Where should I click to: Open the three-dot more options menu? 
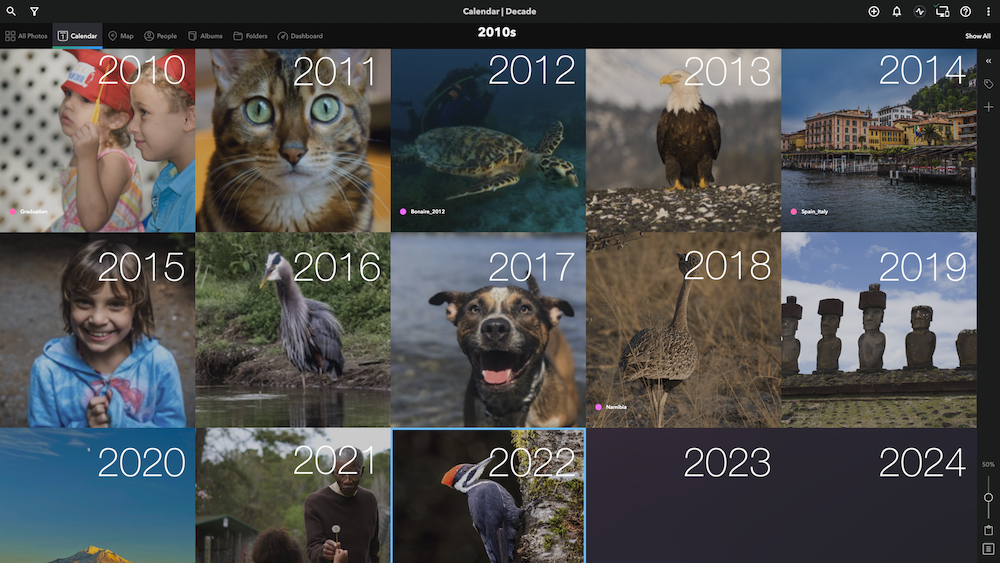pyautogui.click(x=989, y=11)
